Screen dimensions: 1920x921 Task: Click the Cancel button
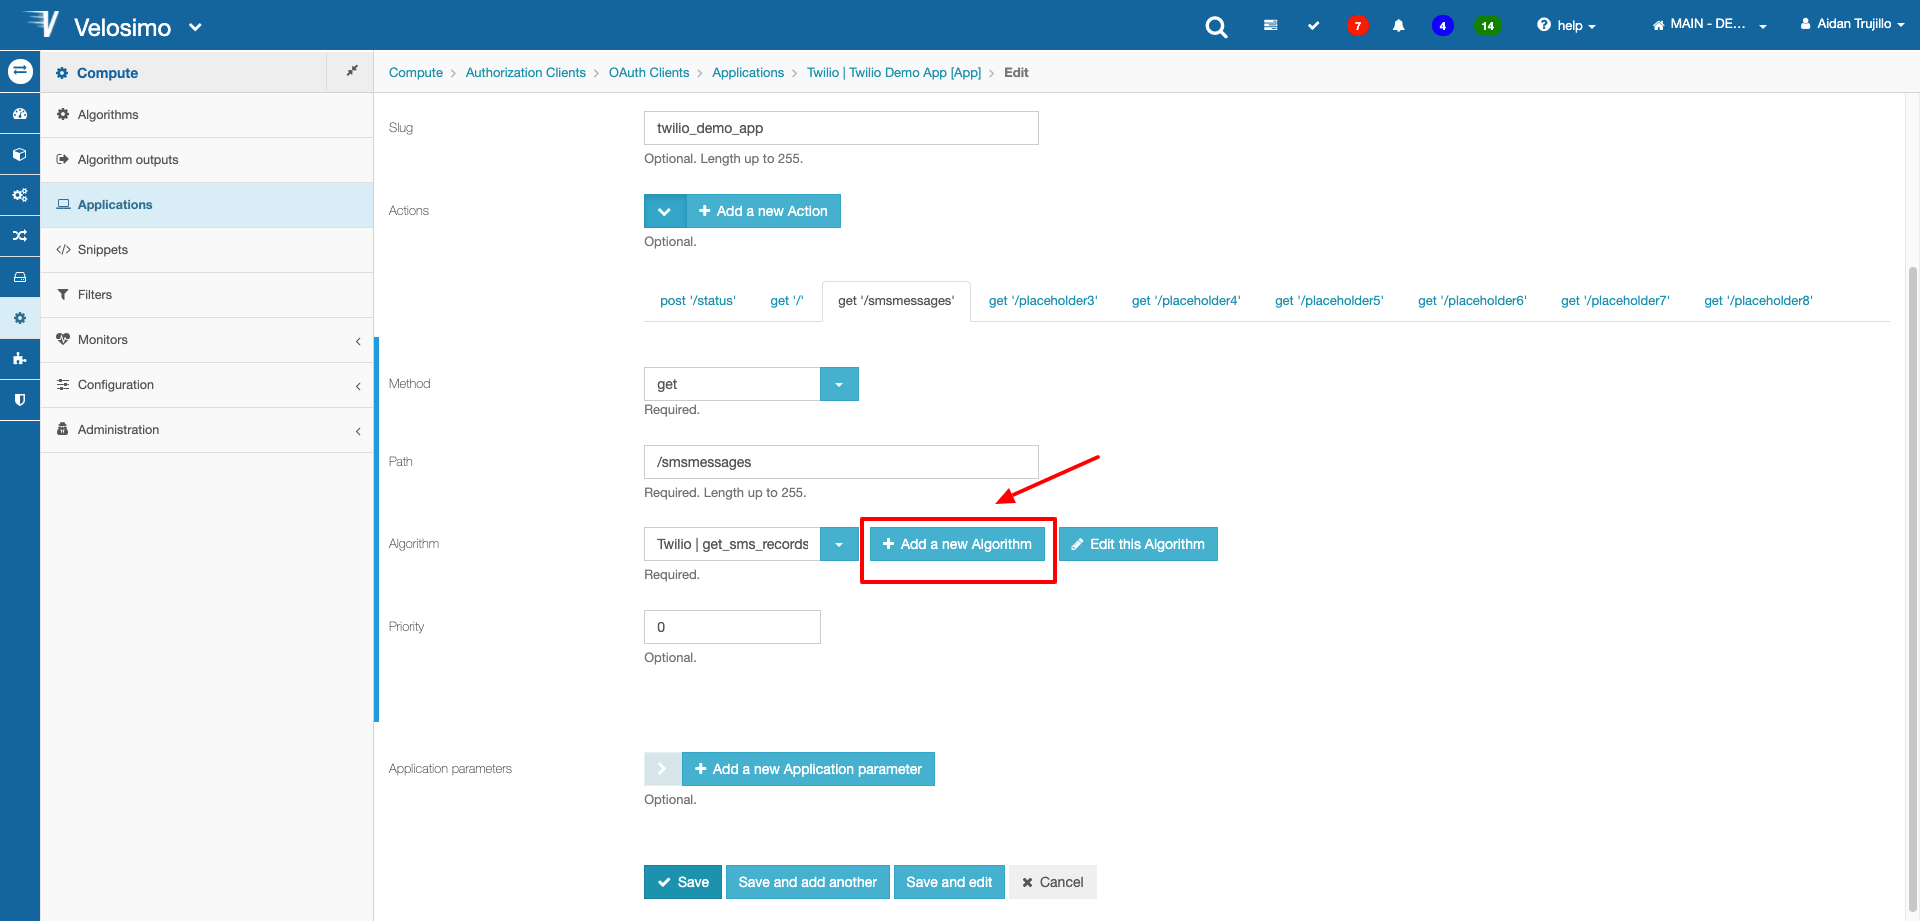click(x=1053, y=882)
